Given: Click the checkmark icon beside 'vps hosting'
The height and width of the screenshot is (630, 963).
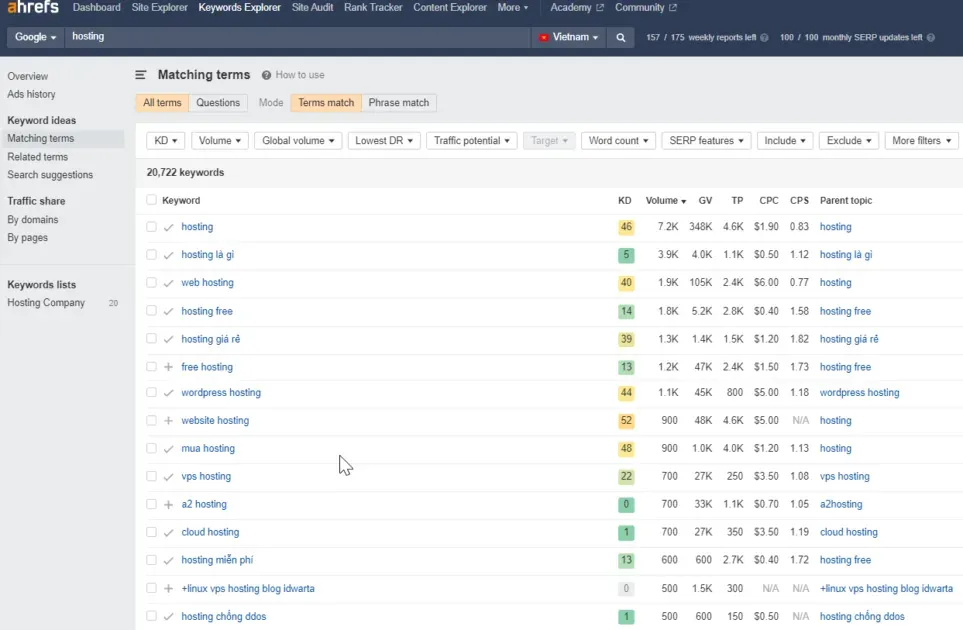Looking at the screenshot, I should 168,477.
